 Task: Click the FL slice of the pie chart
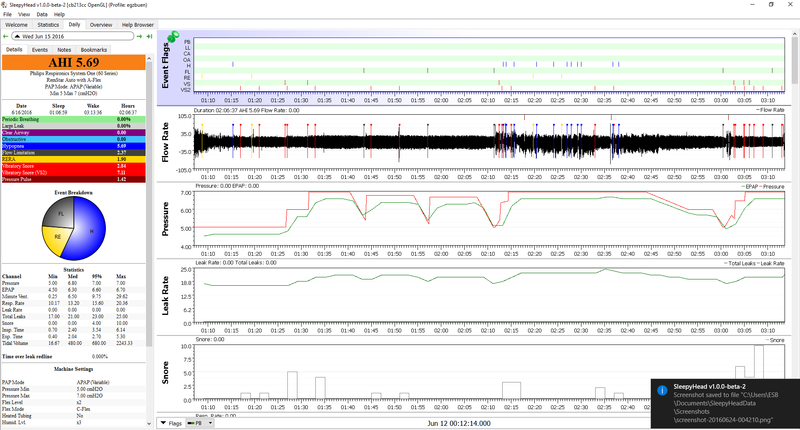(63, 212)
